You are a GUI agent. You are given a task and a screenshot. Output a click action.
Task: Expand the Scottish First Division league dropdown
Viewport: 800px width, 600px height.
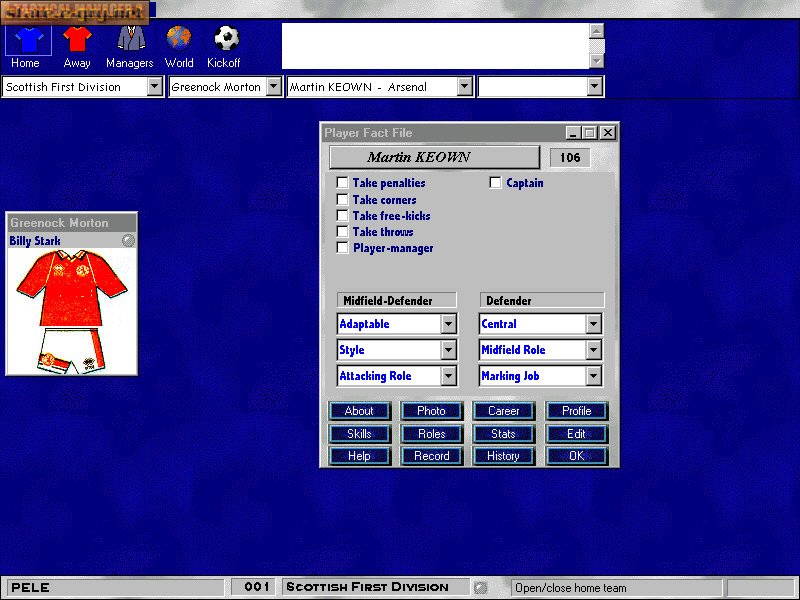tap(155, 87)
